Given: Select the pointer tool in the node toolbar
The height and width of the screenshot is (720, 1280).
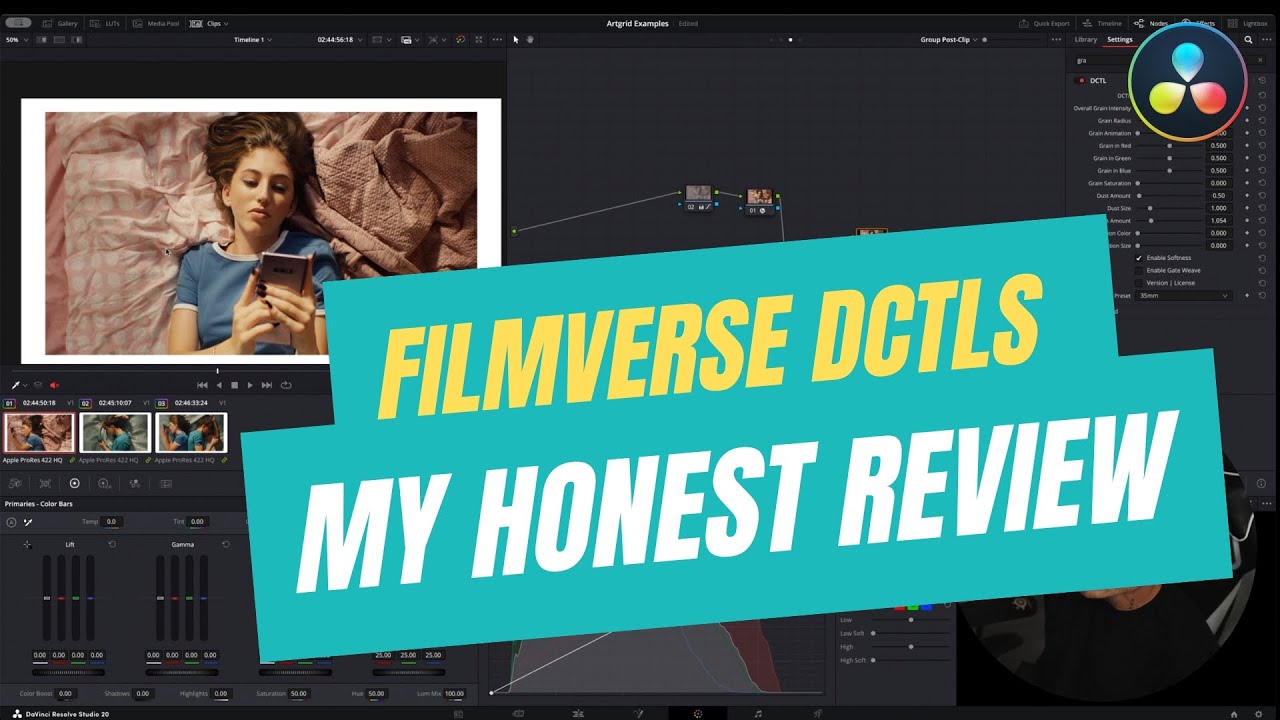Looking at the screenshot, I should (x=516, y=40).
